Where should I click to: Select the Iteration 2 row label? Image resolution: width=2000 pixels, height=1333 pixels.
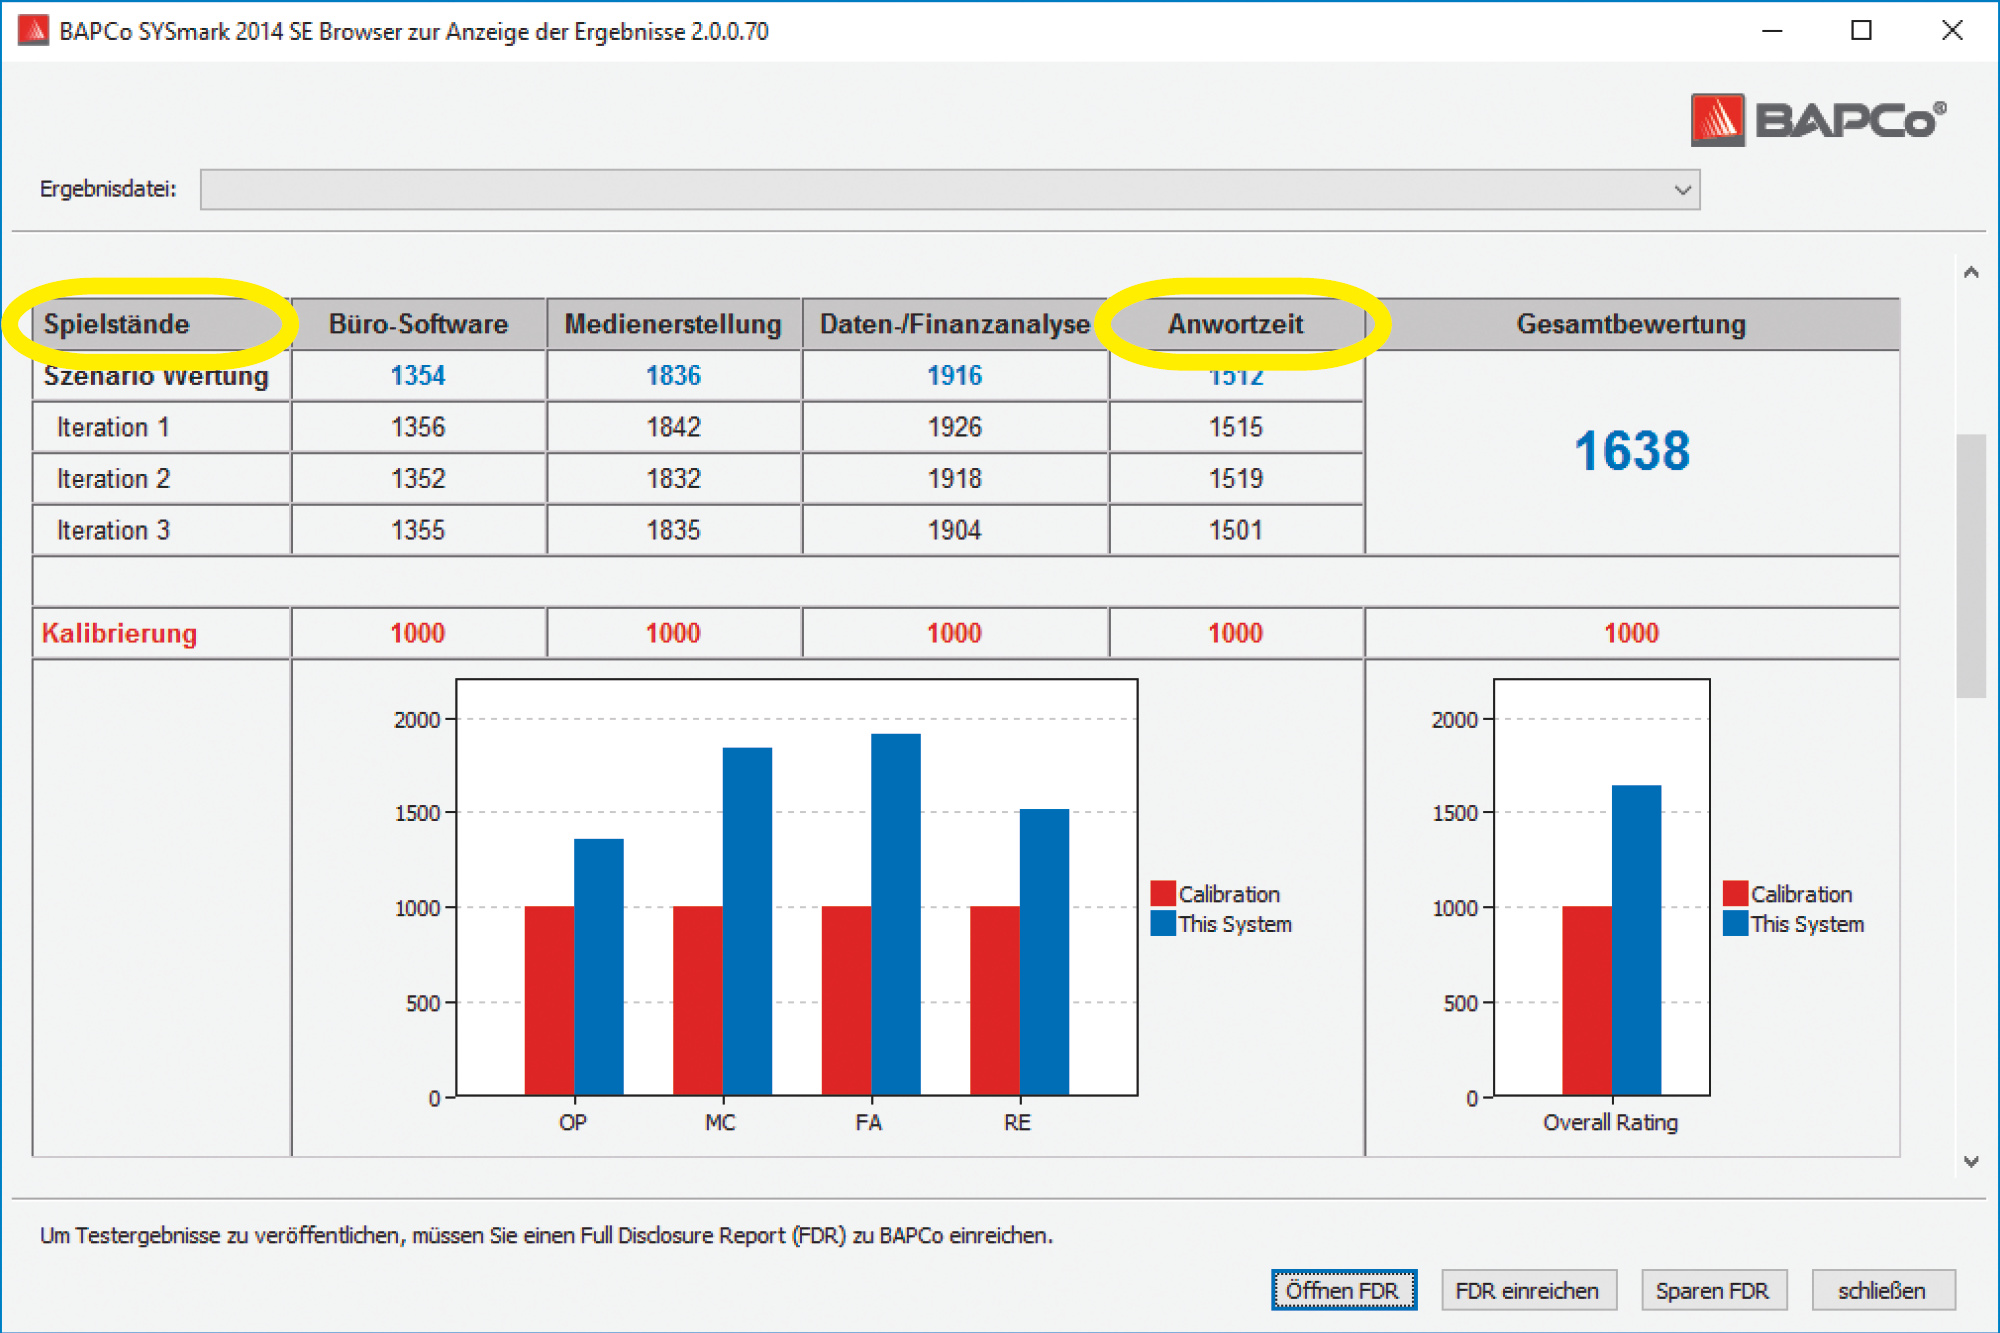[113, 478]
